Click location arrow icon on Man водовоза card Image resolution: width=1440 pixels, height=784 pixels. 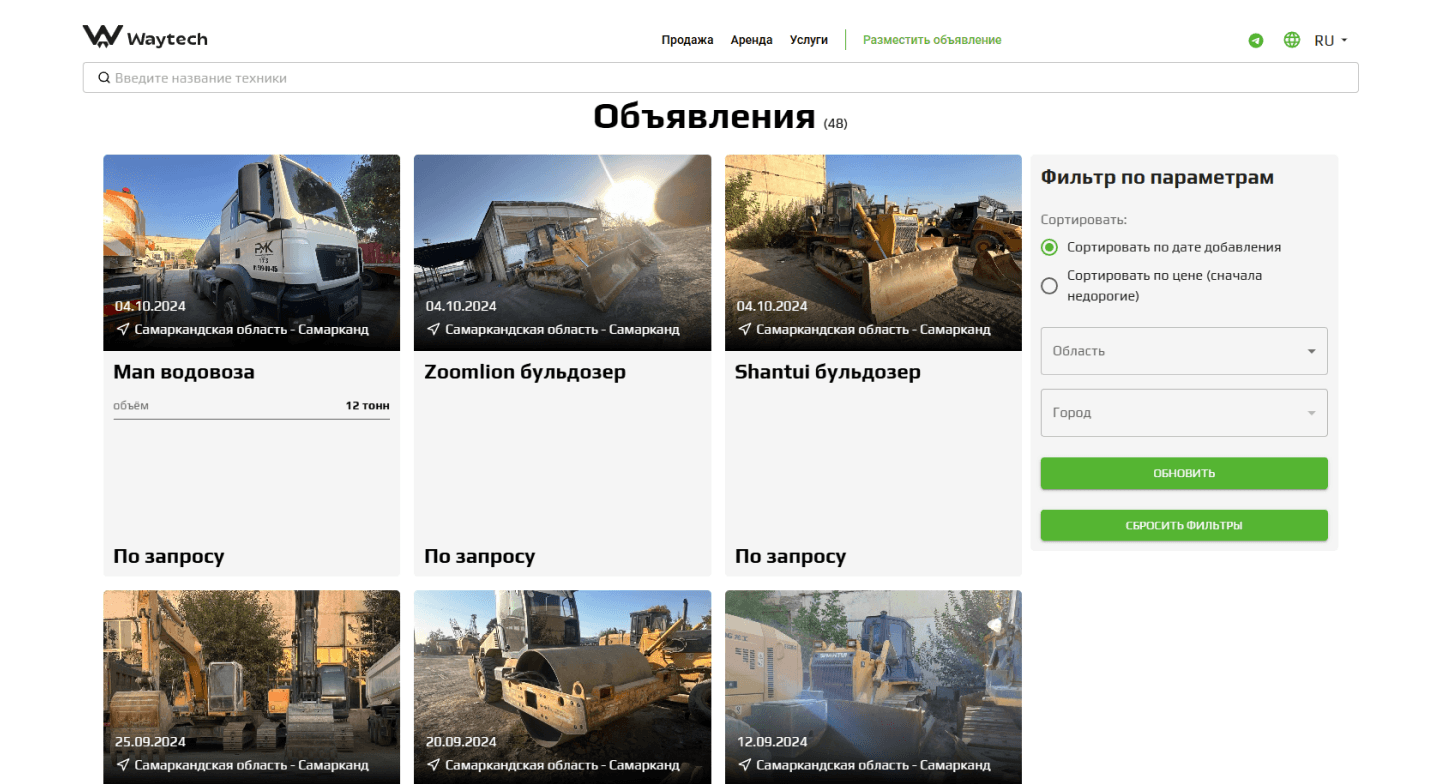(x=122, y=329)
